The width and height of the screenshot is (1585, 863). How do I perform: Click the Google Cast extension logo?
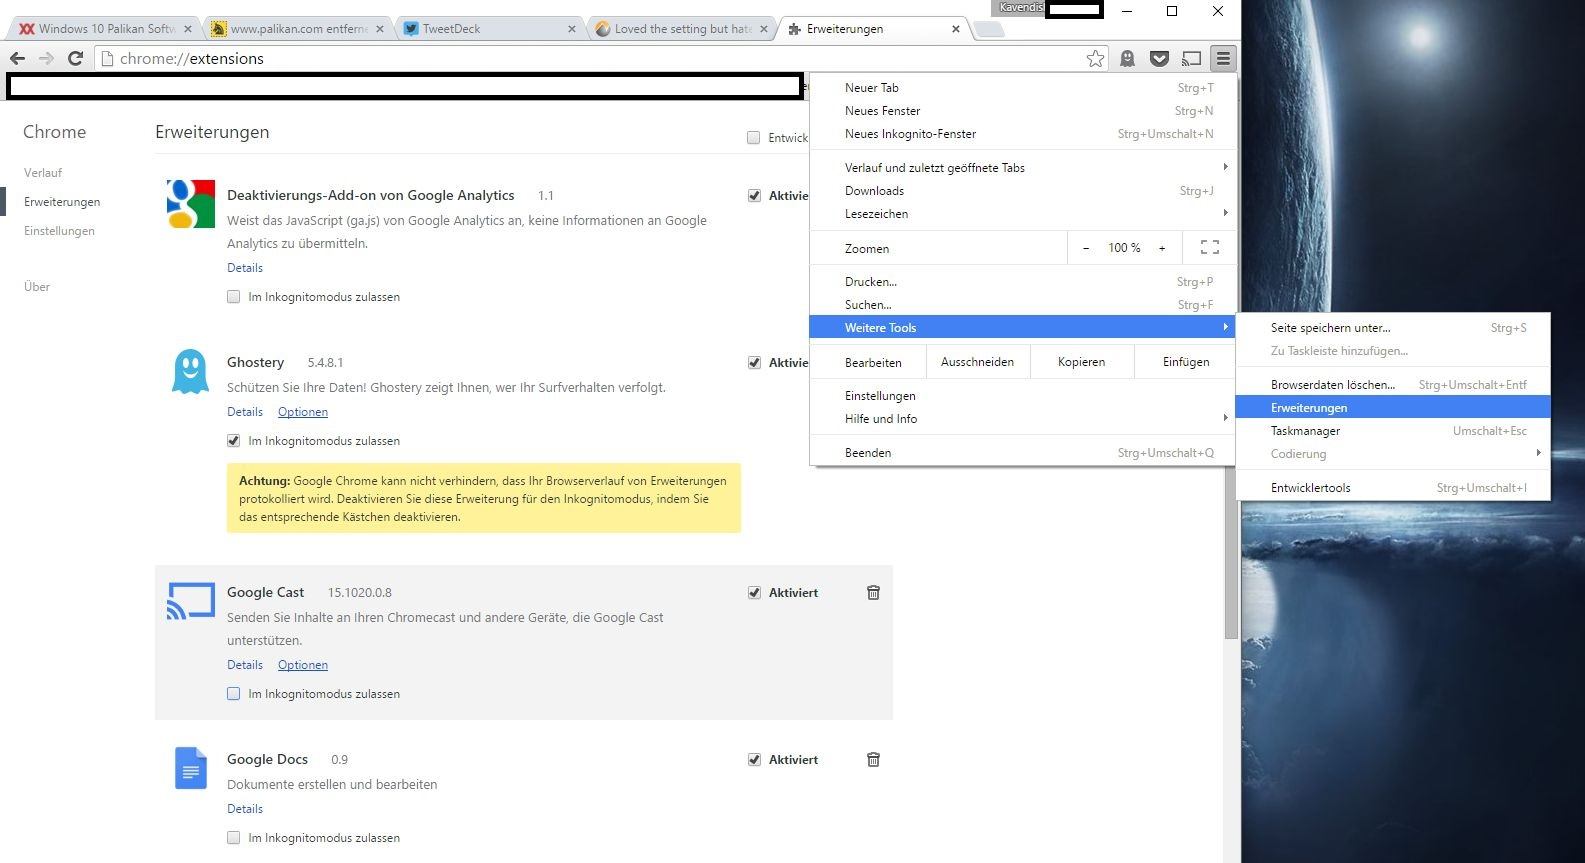(191, 601)
